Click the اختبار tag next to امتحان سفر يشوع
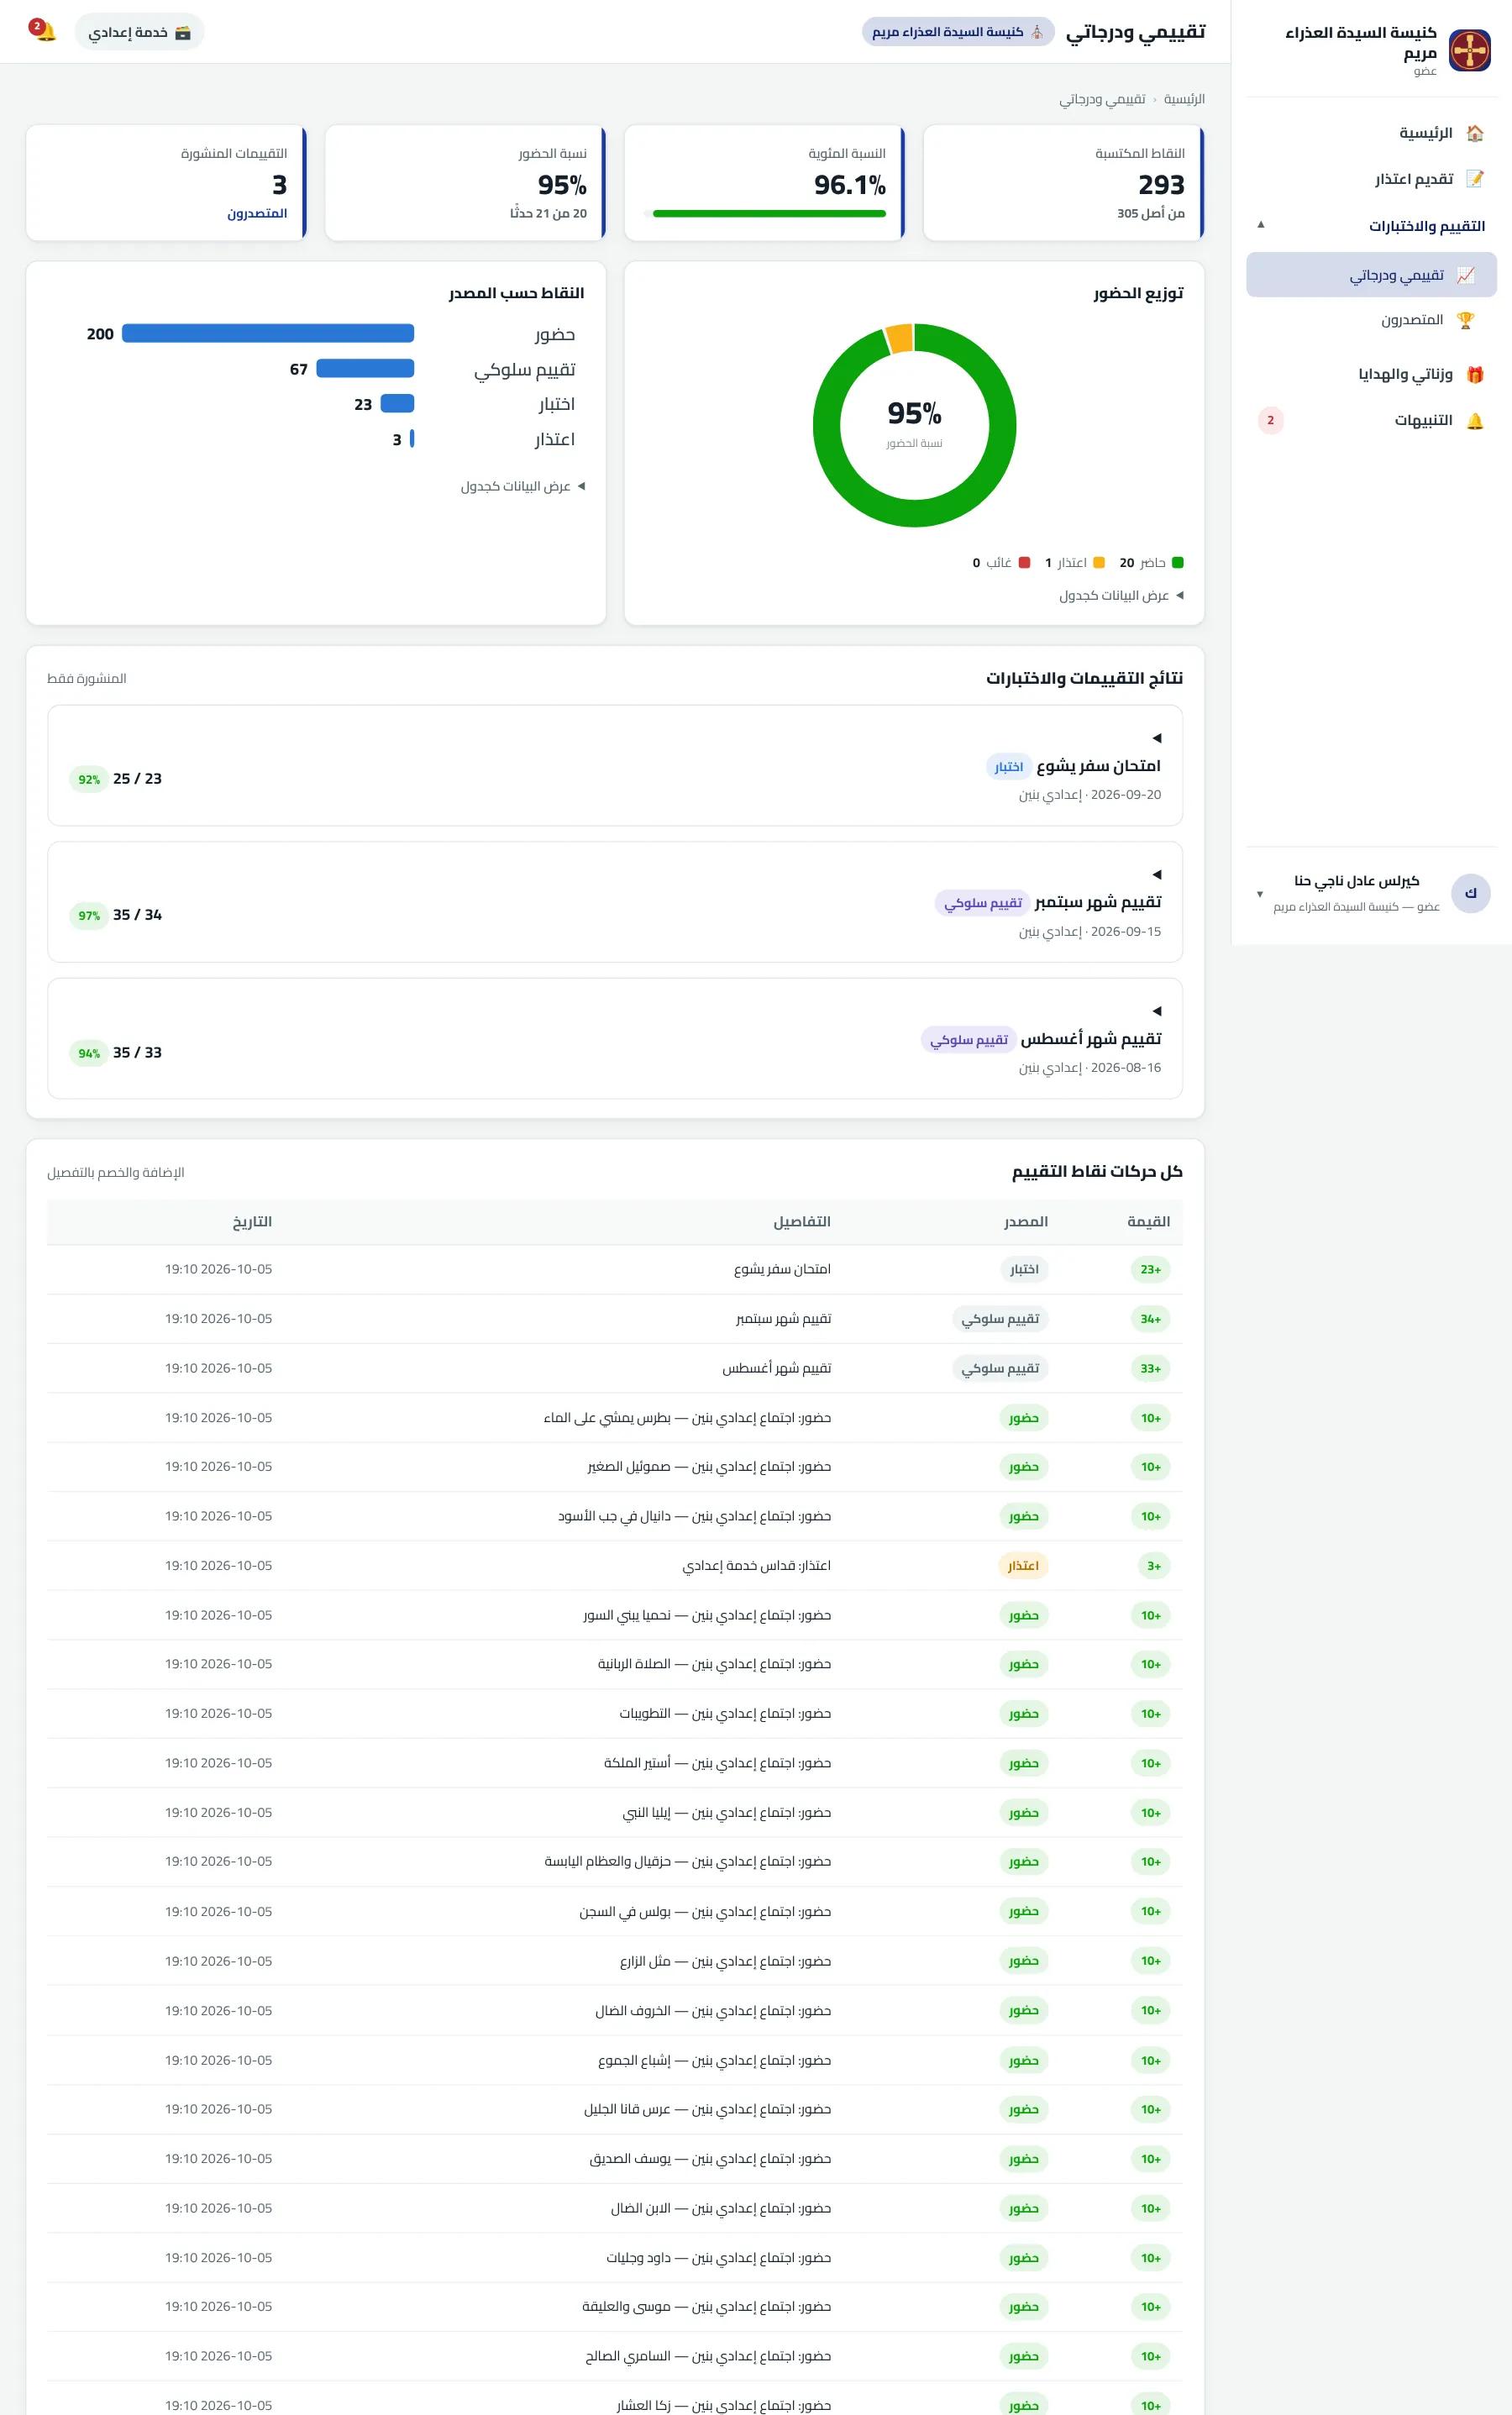Image resolution: width=1512 pixels, height=2415 pixels. pyautogui.click(x=1008, y=767)
